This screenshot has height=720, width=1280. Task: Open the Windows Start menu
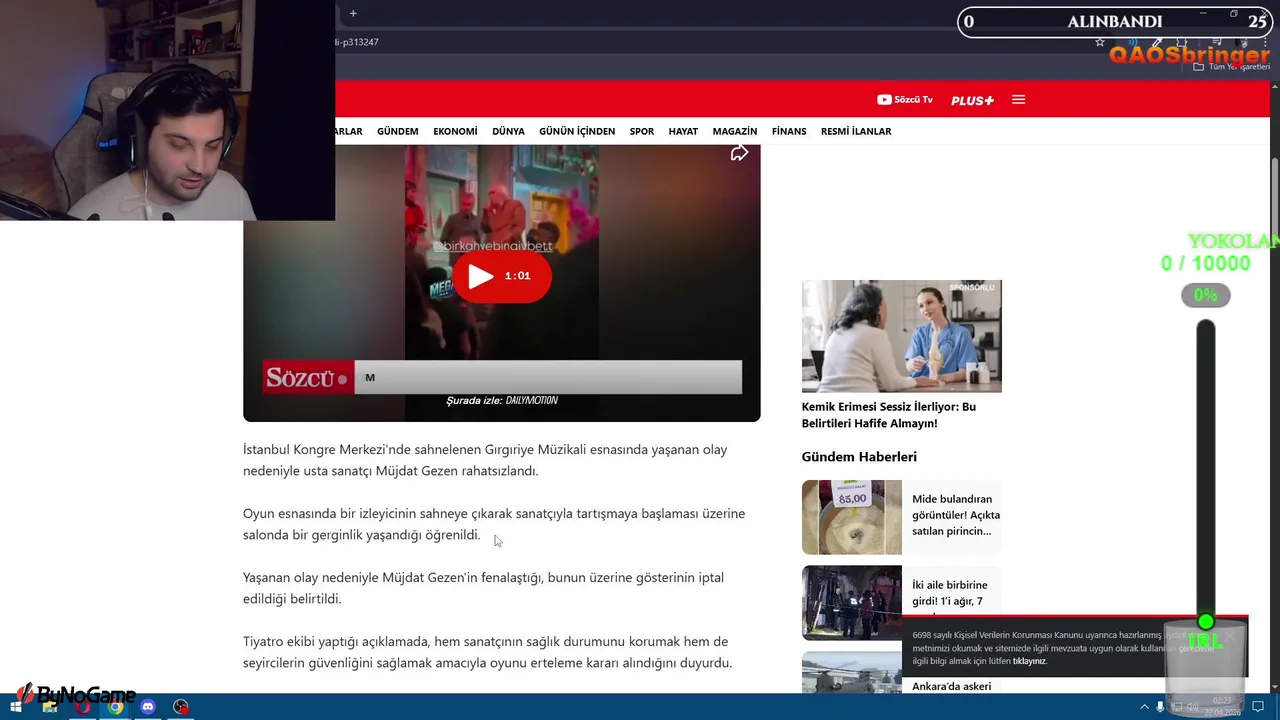click(x=15, y=707)
